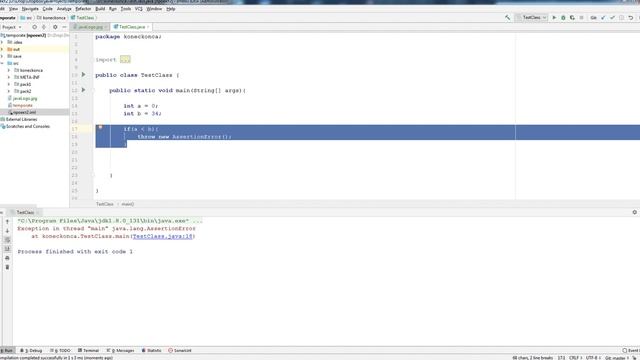Select Scratches and Consoles node
The image size is (640, 360).
[27, 127]
